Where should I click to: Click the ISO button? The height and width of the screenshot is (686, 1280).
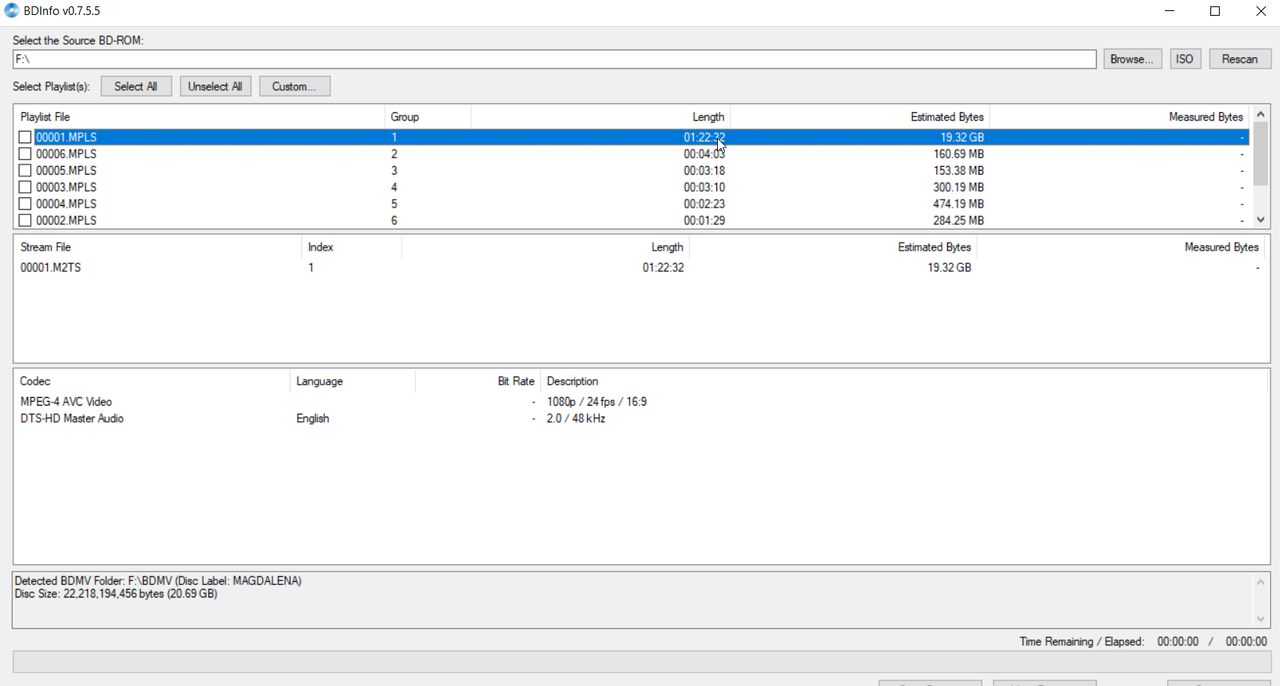click(x=1185, y=59)
